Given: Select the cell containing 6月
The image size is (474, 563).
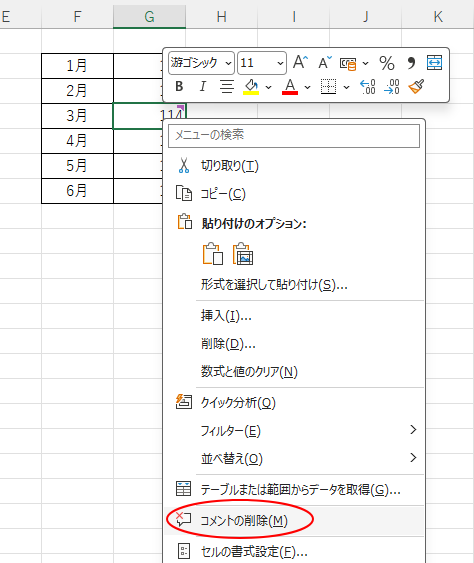Looking at the screenshot, I should (77, 191).
